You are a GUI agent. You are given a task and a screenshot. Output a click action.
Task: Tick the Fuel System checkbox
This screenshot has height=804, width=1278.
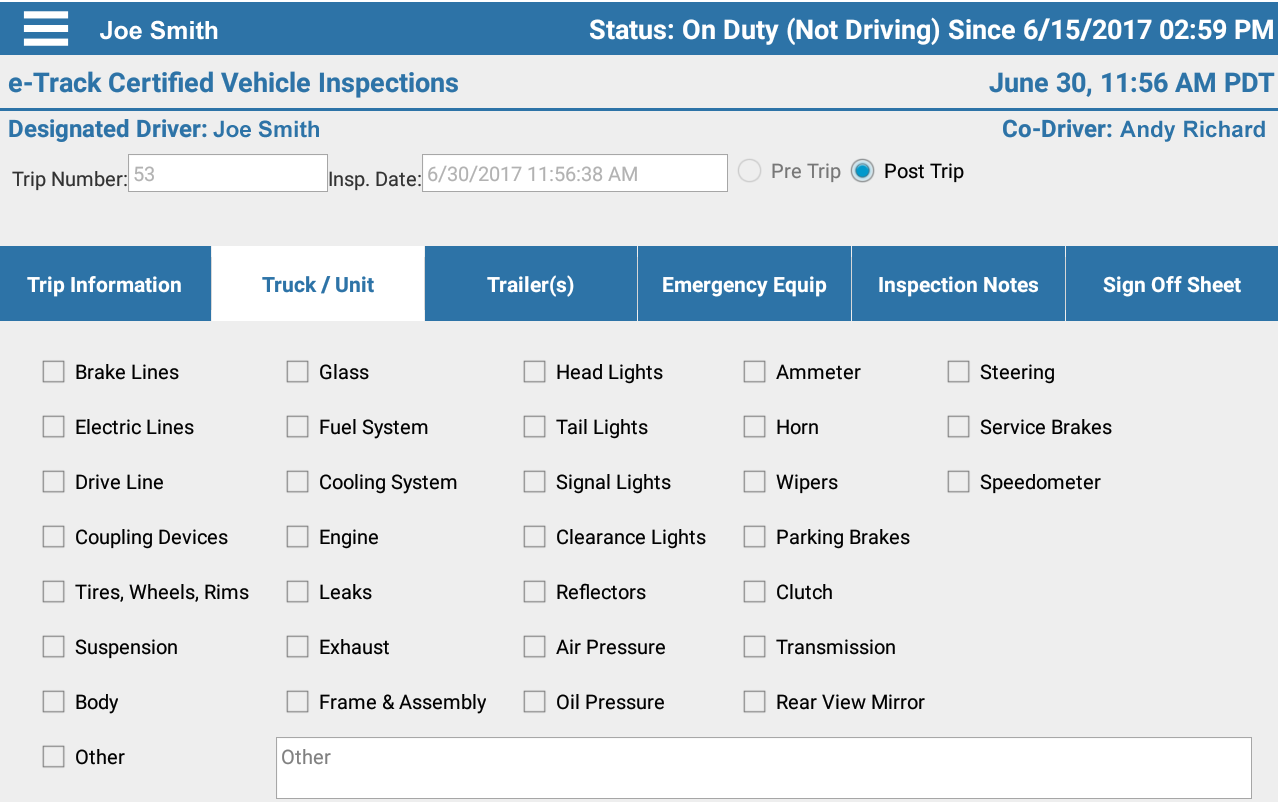coord(297,427)
